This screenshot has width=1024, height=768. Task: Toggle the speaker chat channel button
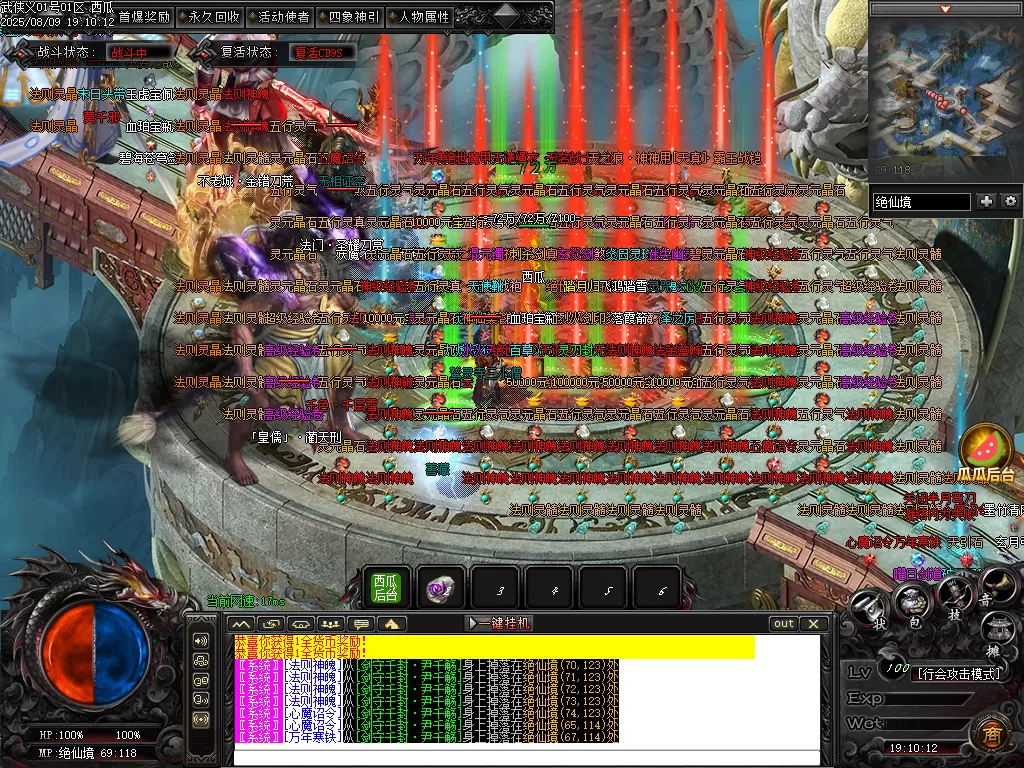201,640
